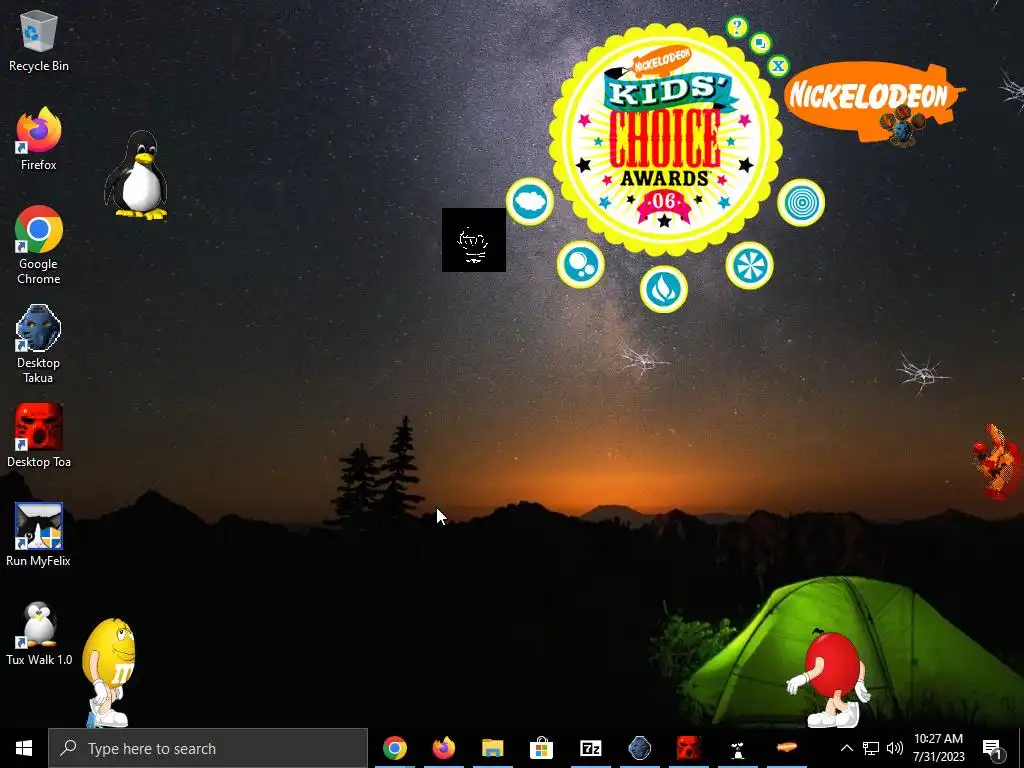Click the flame droplet icon on widget
This screenshot has width=1024, height=768.
coord(664,289)
